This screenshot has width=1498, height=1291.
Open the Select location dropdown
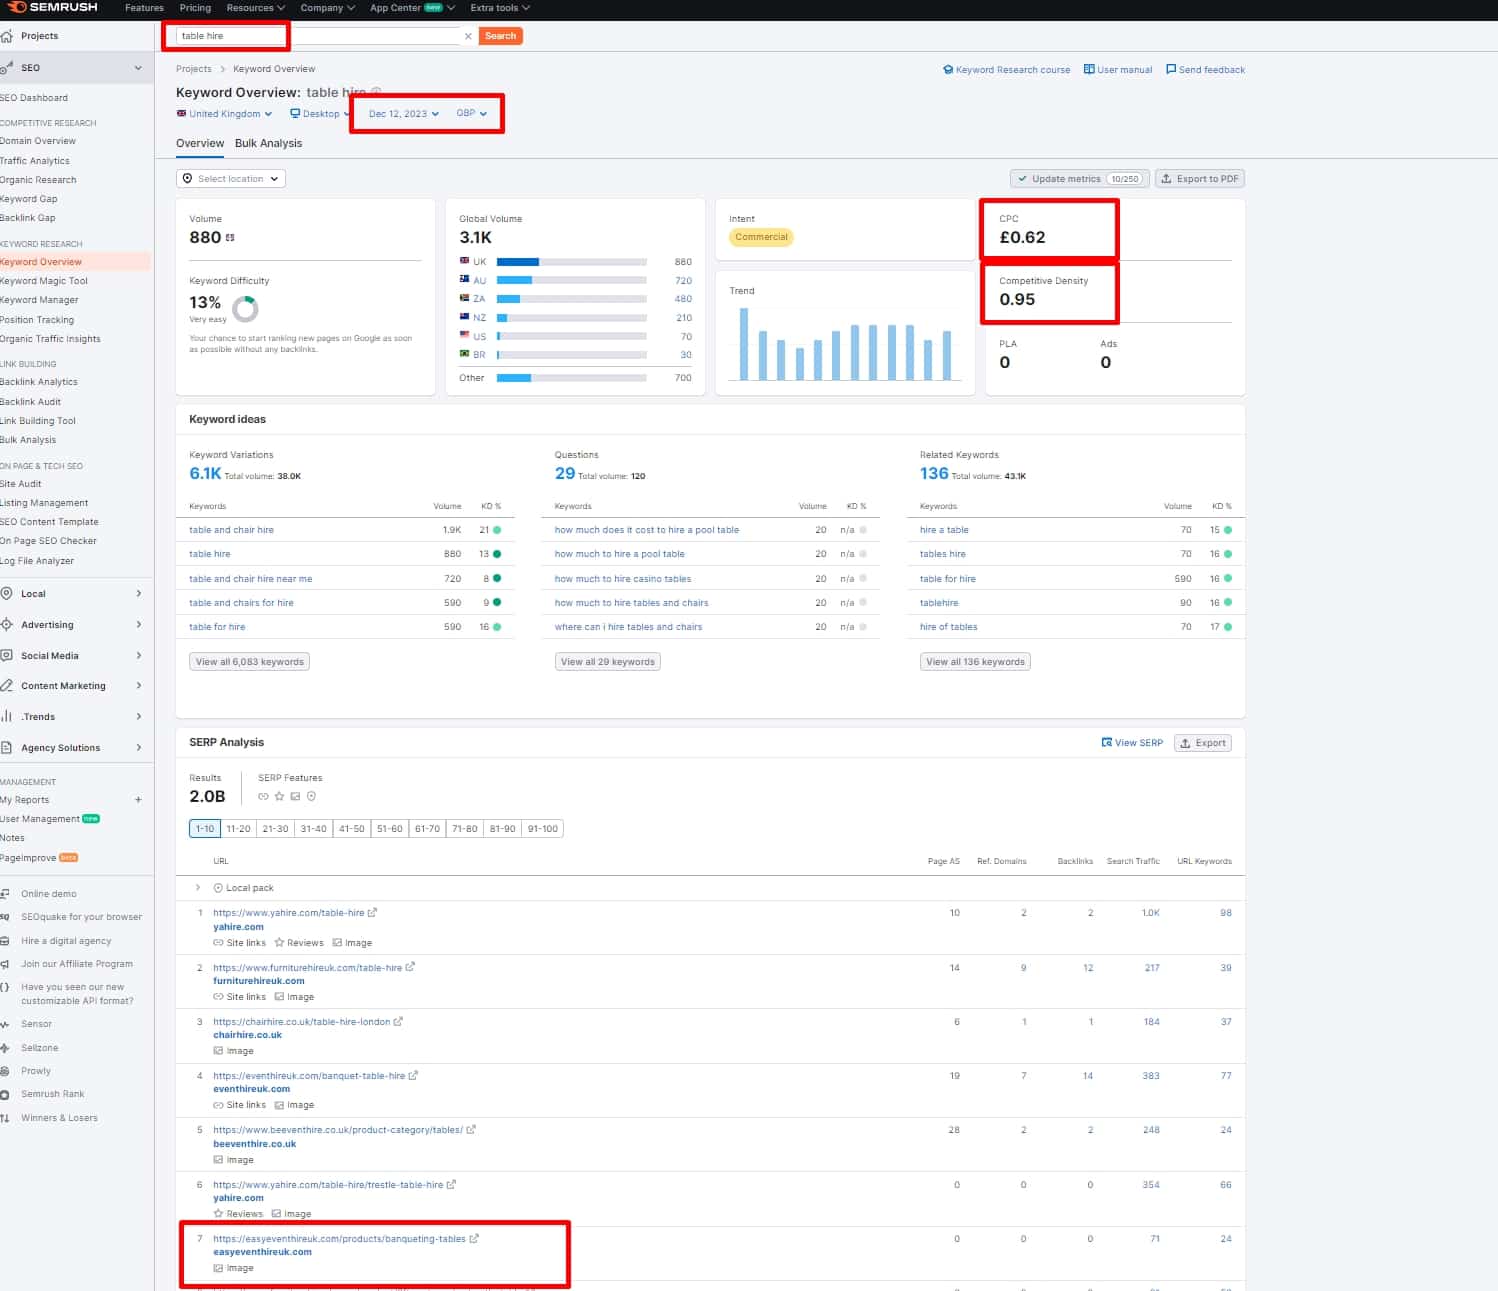coord(231,179)
